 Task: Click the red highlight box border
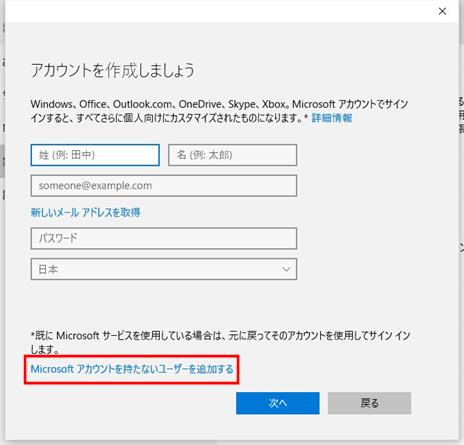tap(132, 356)
